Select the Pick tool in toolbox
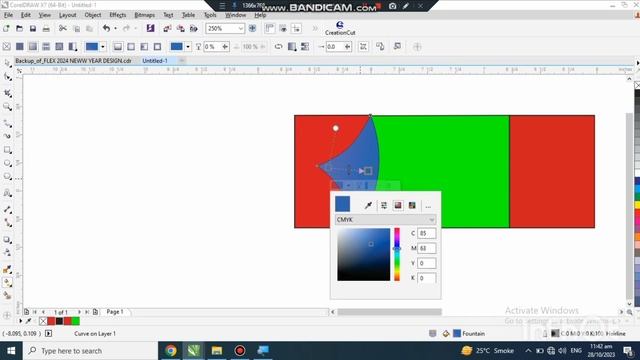Viewport: 640px width, 360px height. tap(7, 63)
